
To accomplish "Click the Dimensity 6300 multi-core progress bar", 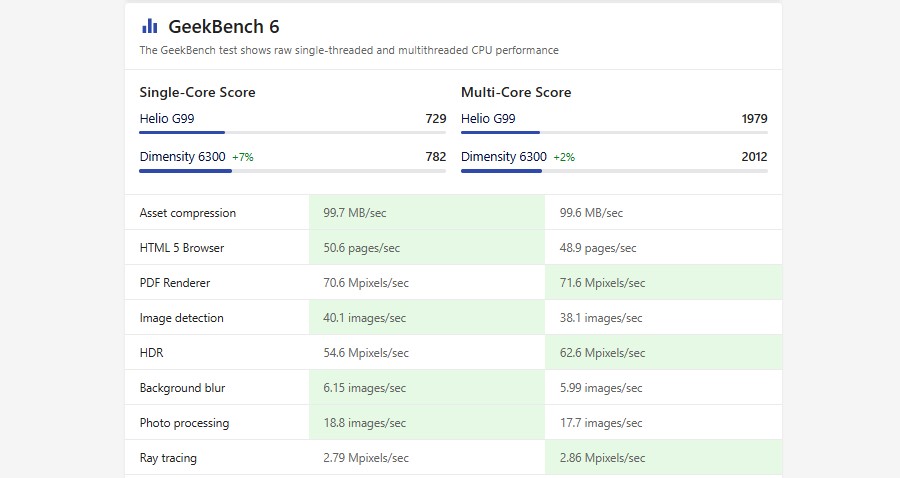I will pyautogui.click(x=614, y=171).
